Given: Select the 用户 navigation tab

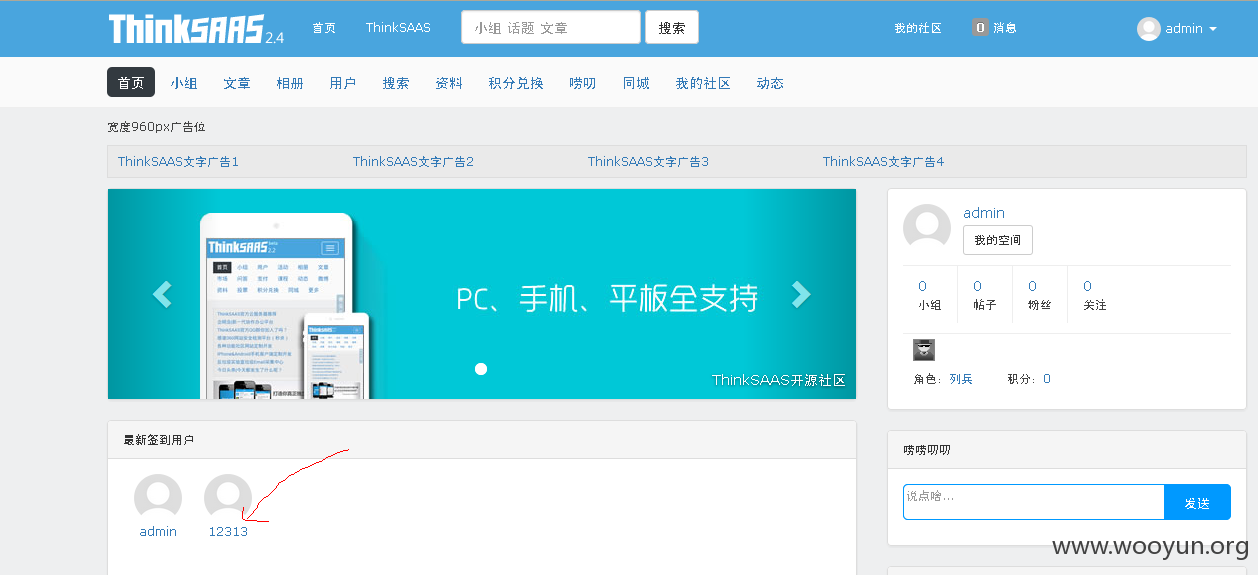Looking at the screenshot, I should [x=343, y=83].
